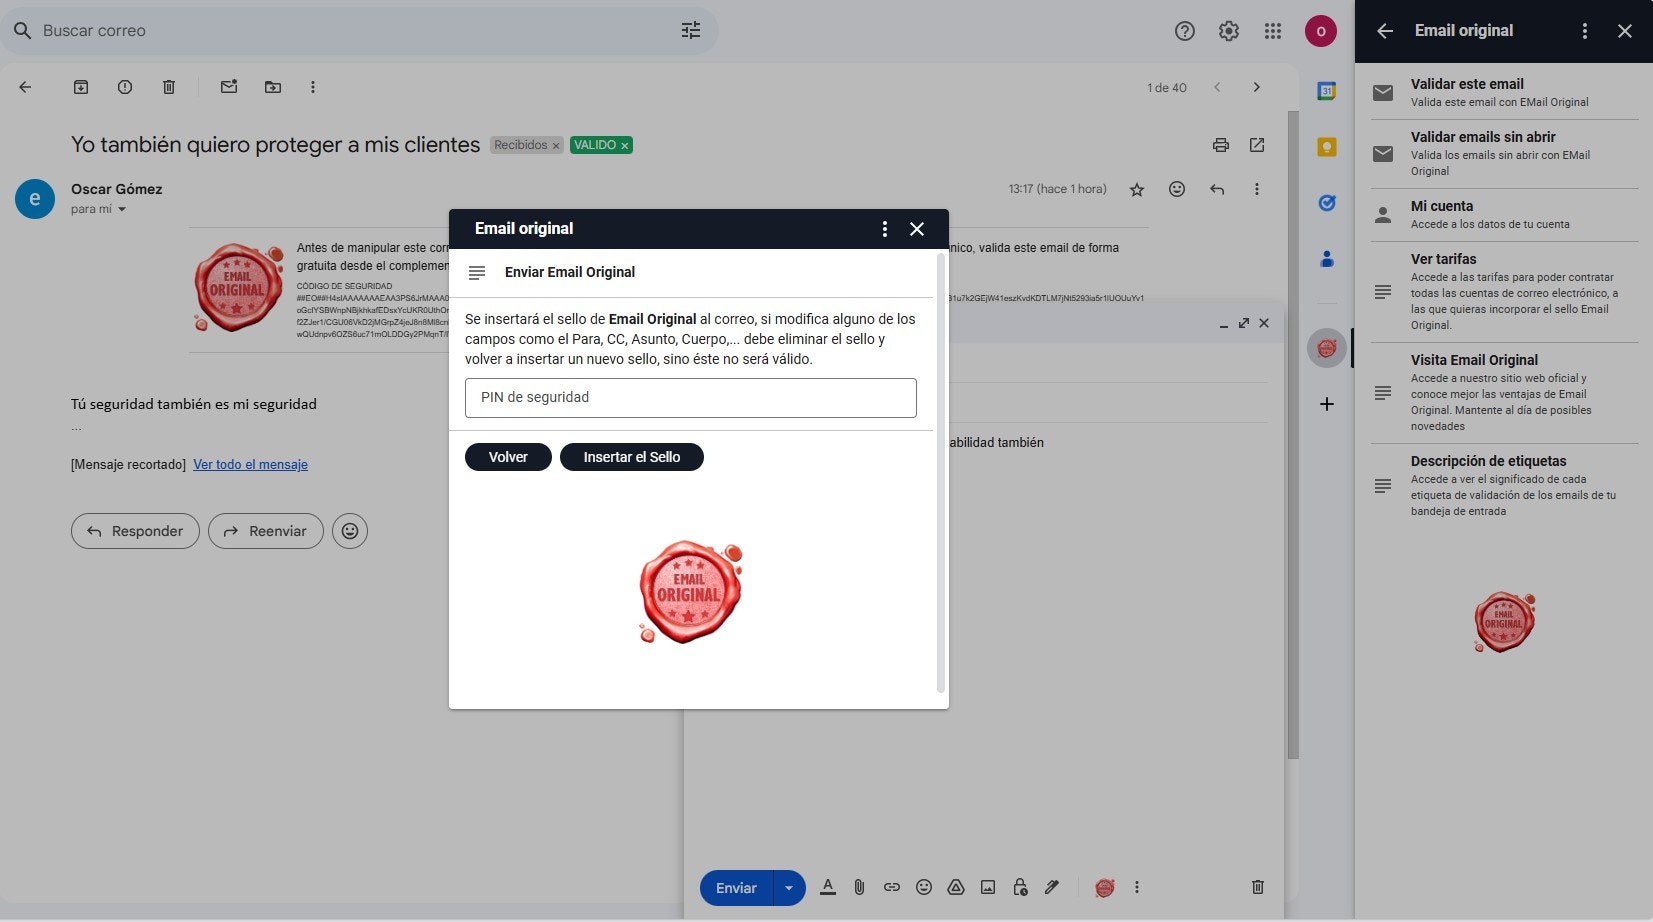Image resolution: width=1653 pixels, height=922 pixels.
Task: Open the account avatar menu
Action: (1321, 31)
